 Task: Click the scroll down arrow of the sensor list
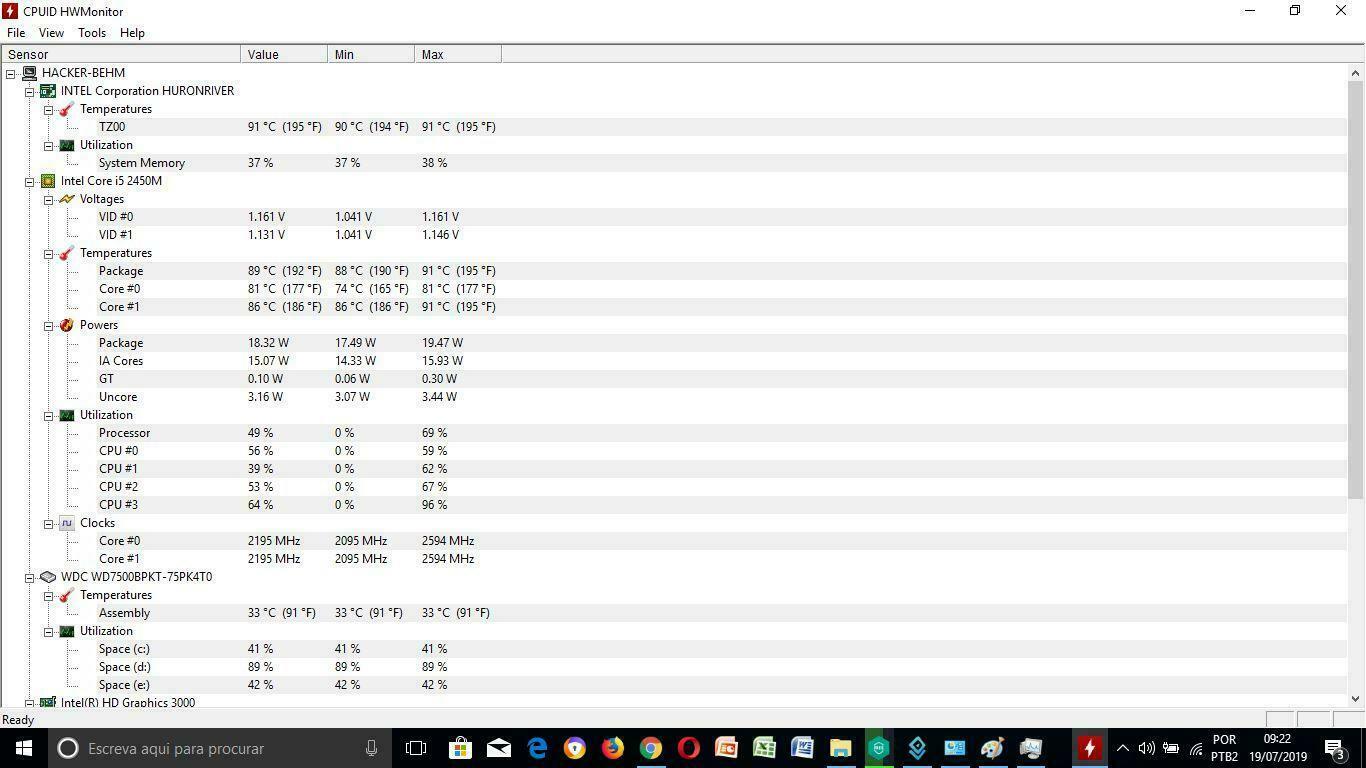1356,699
